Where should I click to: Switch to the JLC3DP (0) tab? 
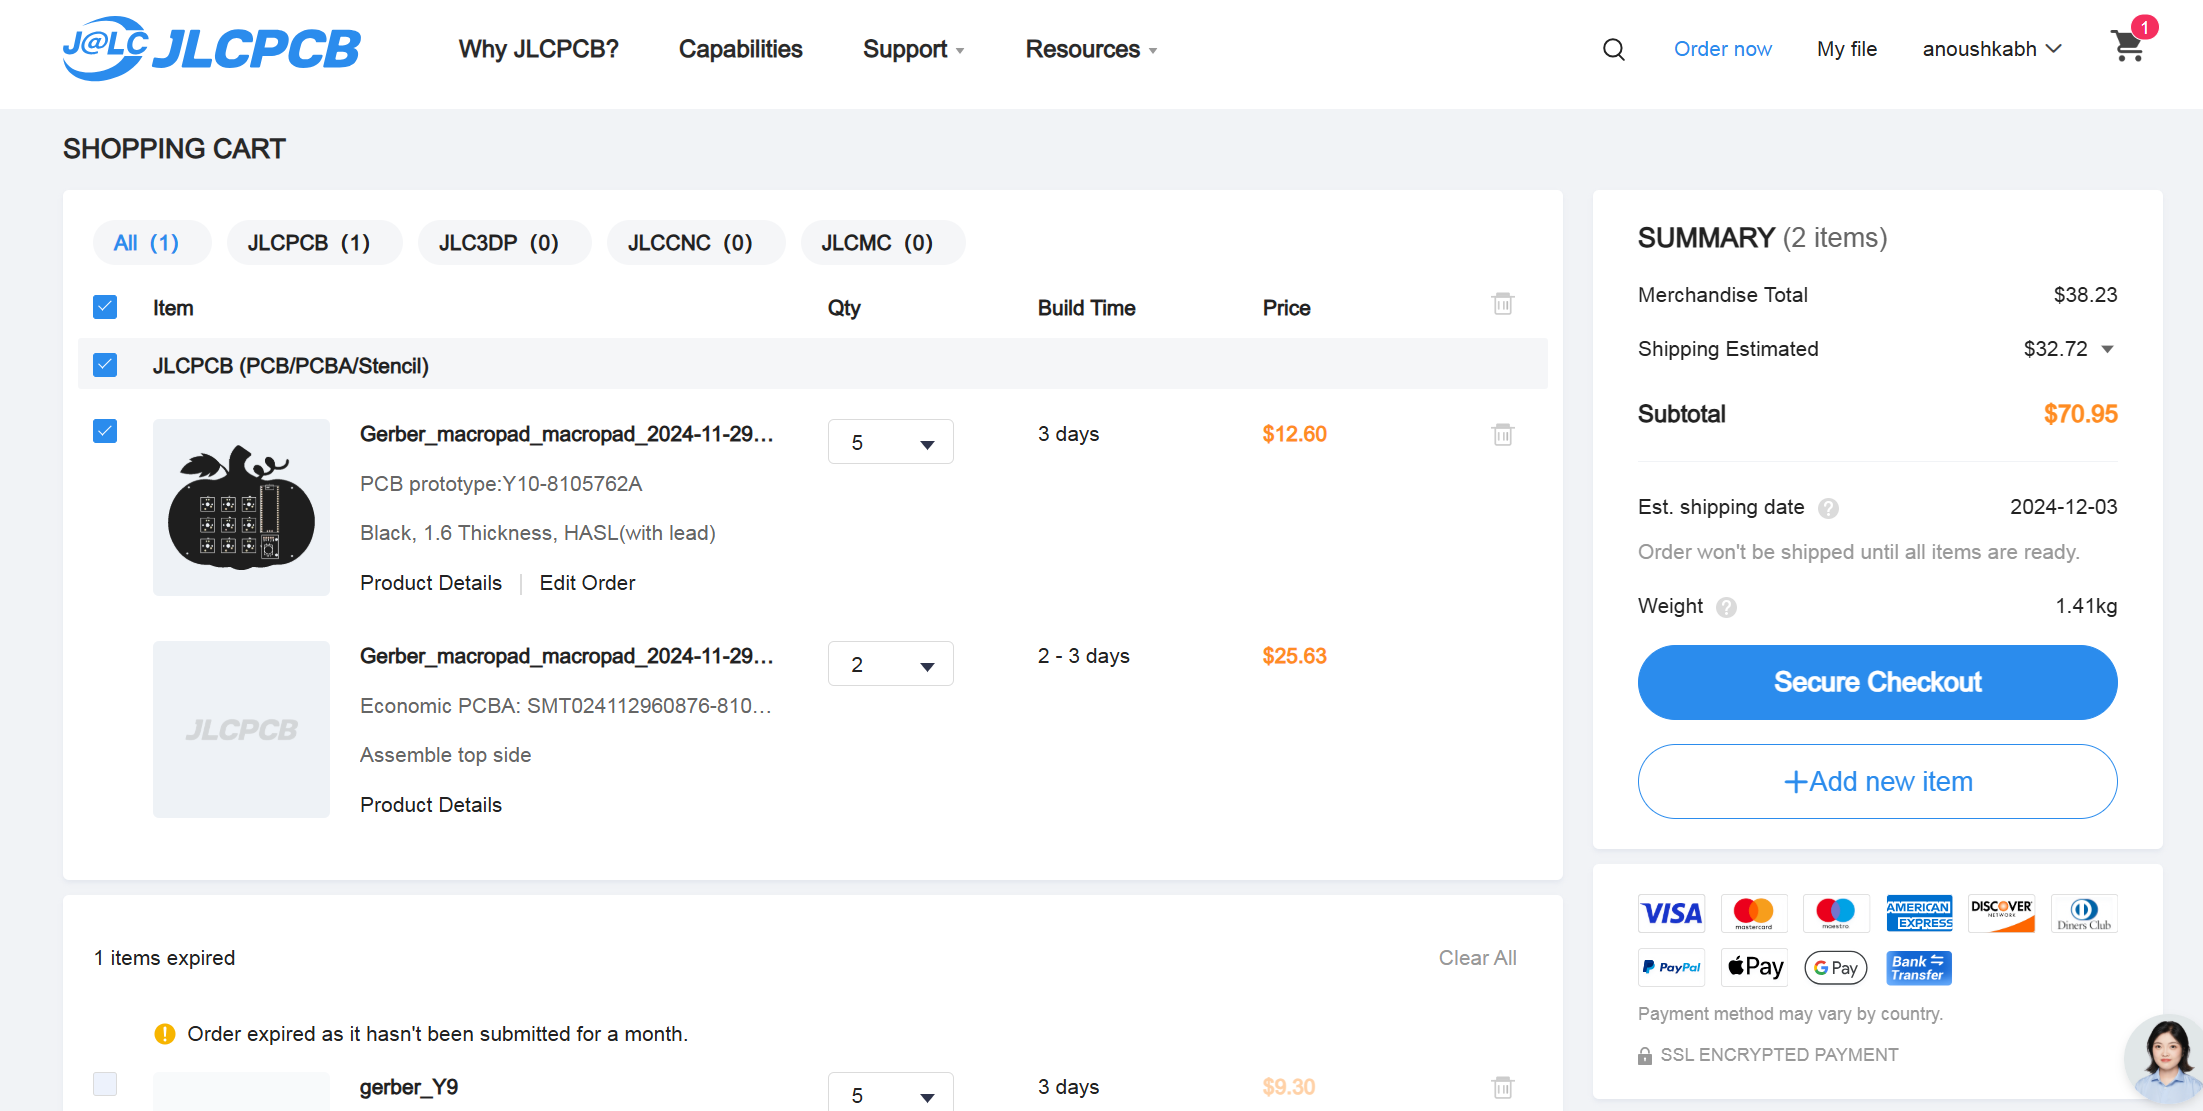(x=498, y=243)
